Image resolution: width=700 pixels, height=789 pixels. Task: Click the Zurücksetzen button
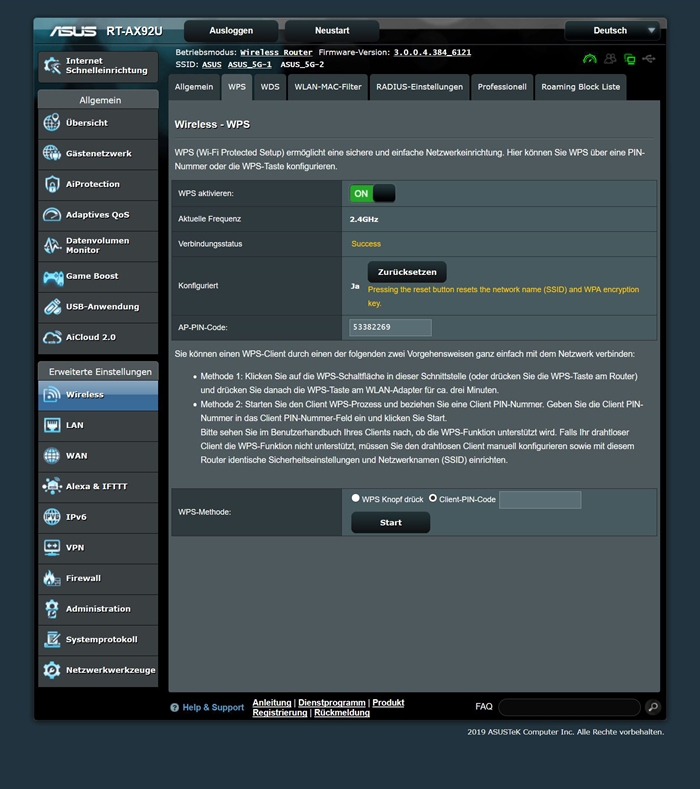(x=407, y=272)
